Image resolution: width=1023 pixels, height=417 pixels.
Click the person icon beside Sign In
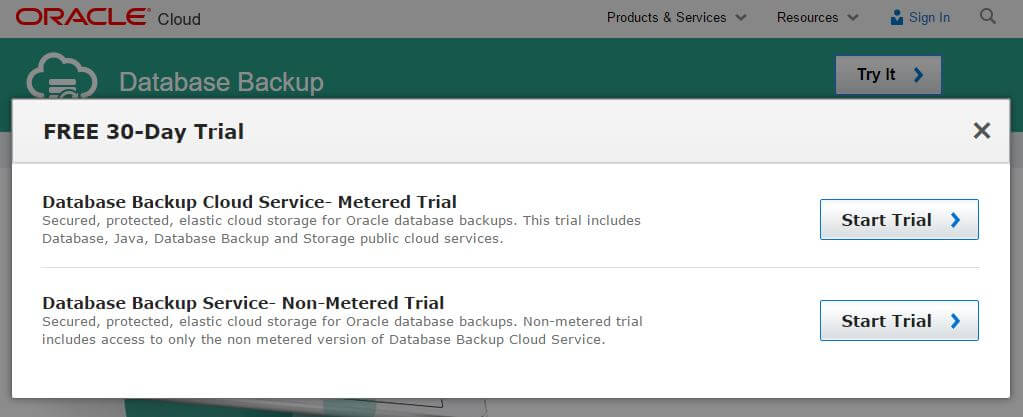point(897,17)
